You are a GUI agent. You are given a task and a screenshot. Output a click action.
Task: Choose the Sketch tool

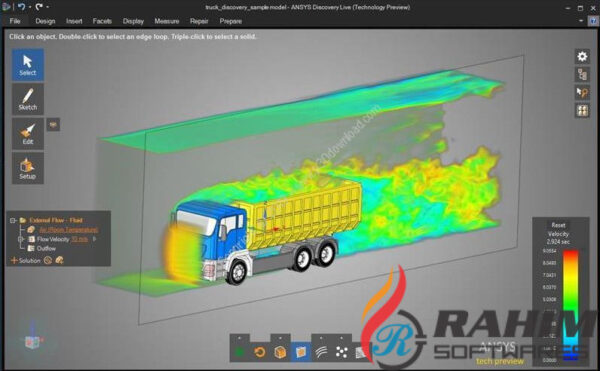[x=28, y=99]
